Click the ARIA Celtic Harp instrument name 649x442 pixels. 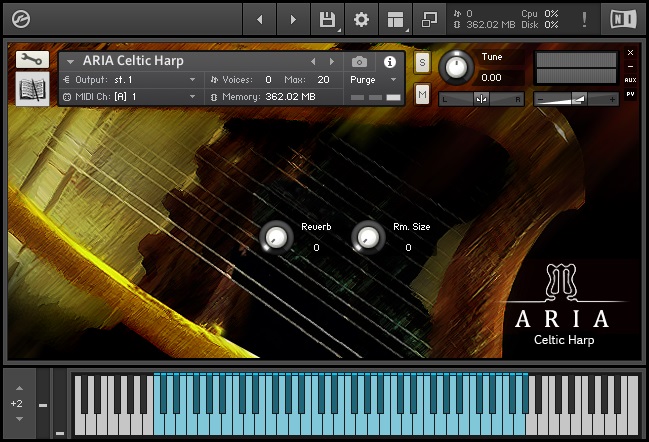[x=133, y=61]
